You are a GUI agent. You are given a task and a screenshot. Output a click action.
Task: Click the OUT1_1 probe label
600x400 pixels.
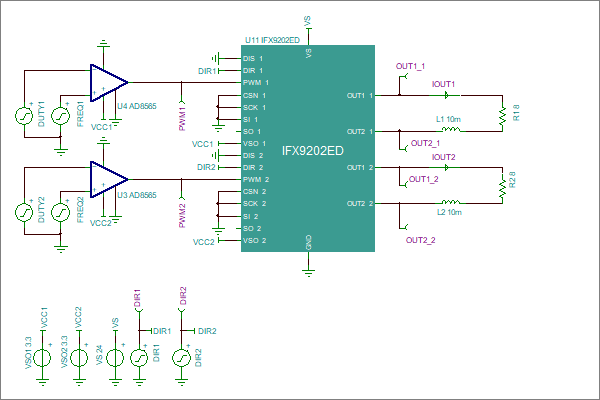410,66
